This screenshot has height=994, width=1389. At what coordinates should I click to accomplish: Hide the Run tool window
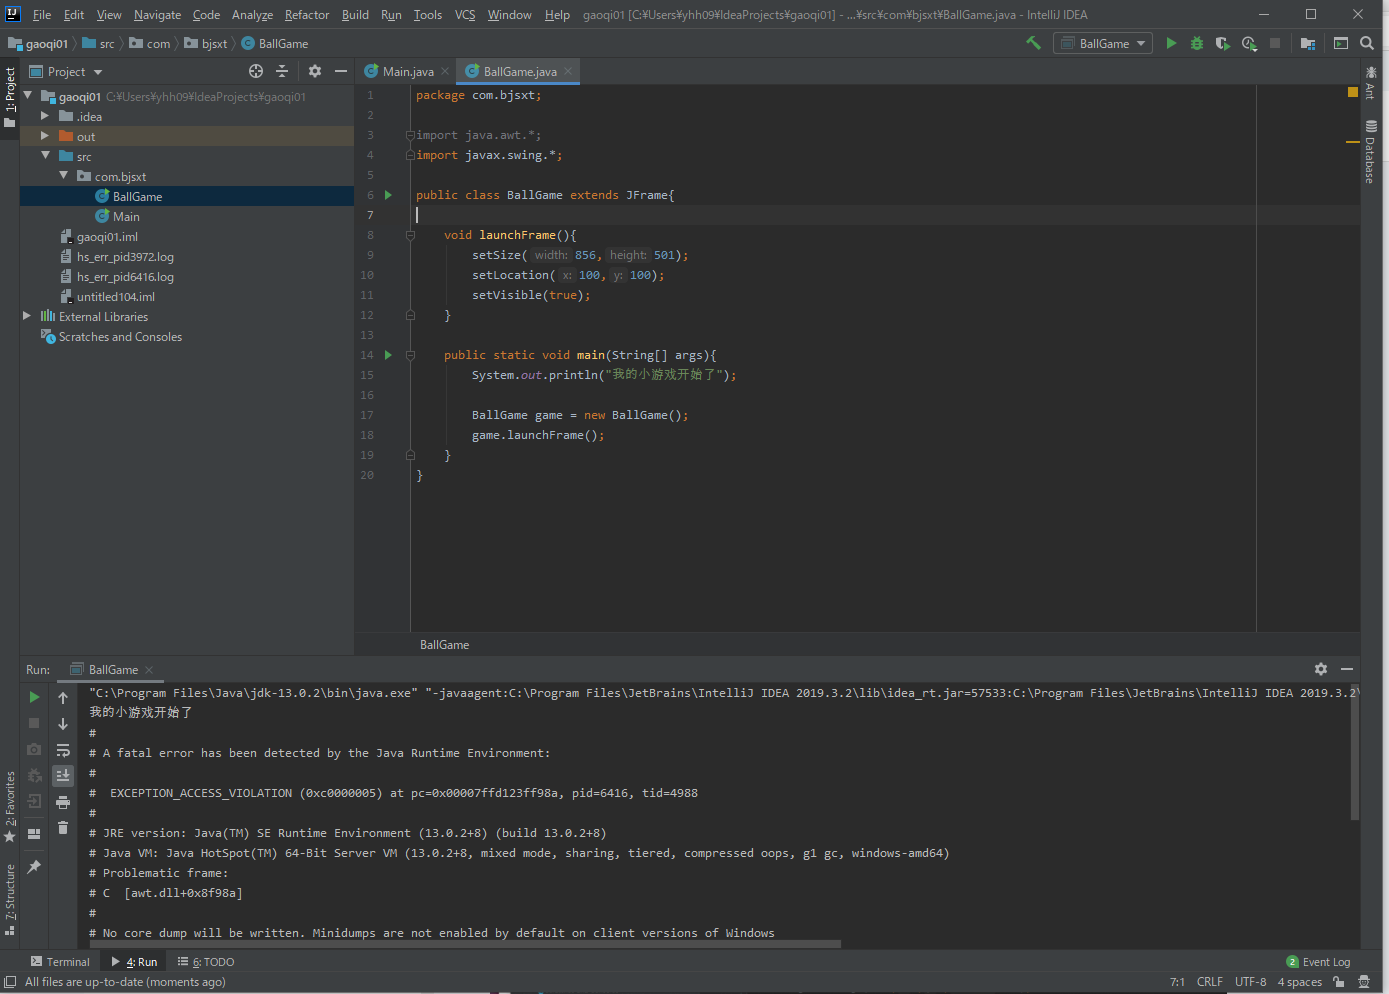click(1347, 669)
